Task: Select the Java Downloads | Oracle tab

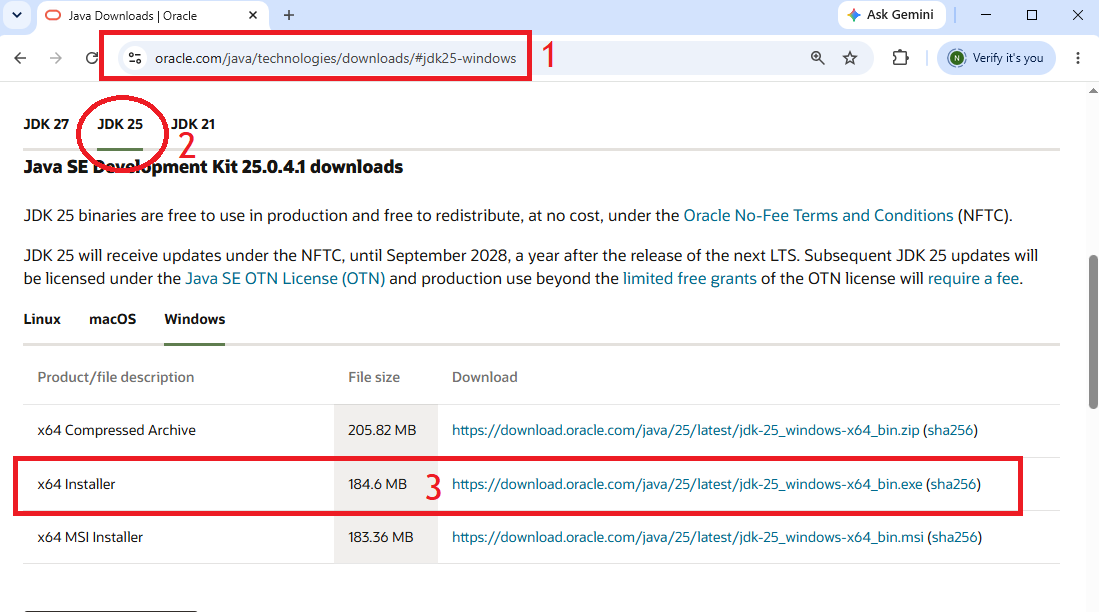Action: pos(151,15)
